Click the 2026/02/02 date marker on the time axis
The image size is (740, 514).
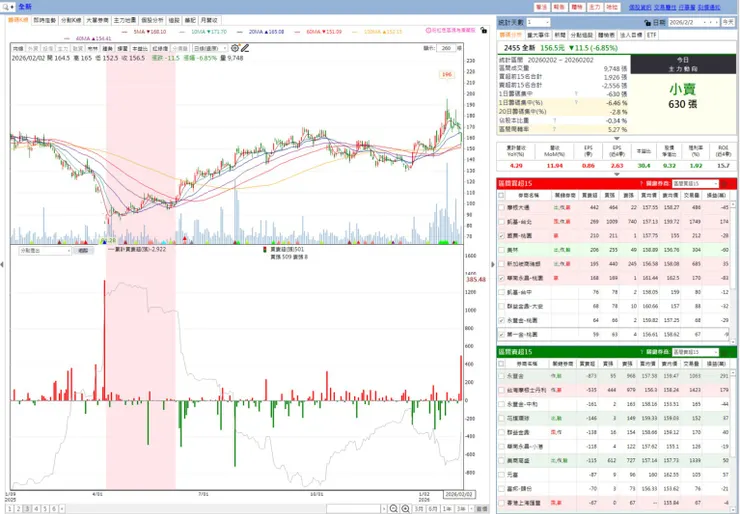click(x=459, y=494)
